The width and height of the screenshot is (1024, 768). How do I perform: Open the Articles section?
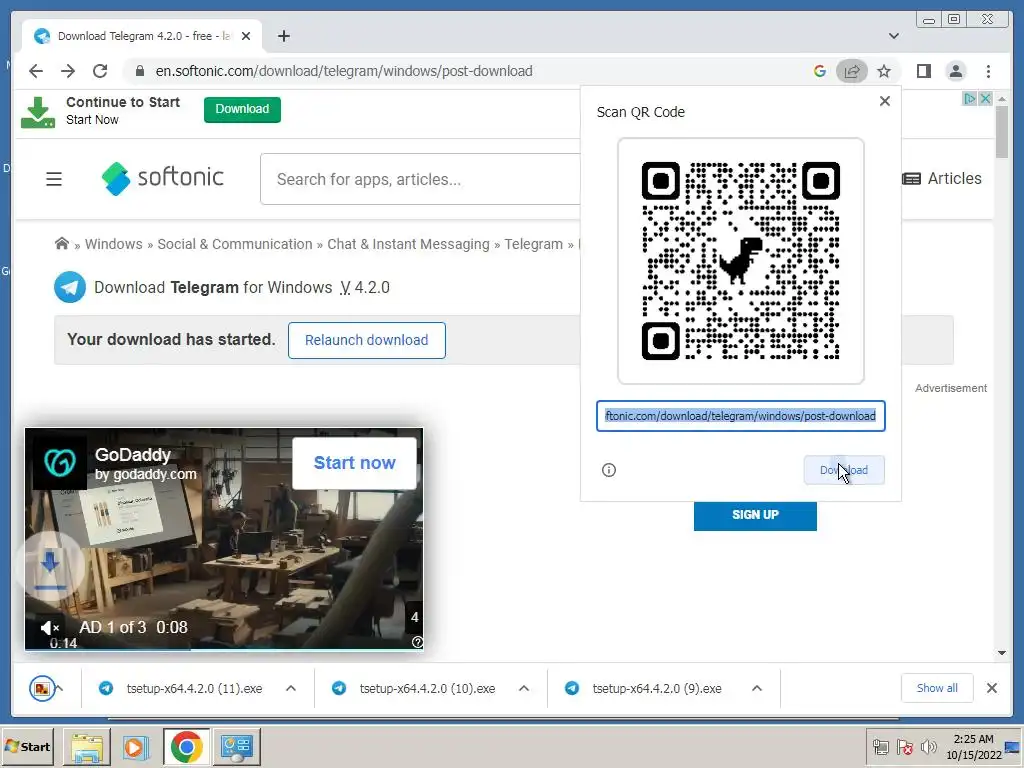(x=941, y=178)
